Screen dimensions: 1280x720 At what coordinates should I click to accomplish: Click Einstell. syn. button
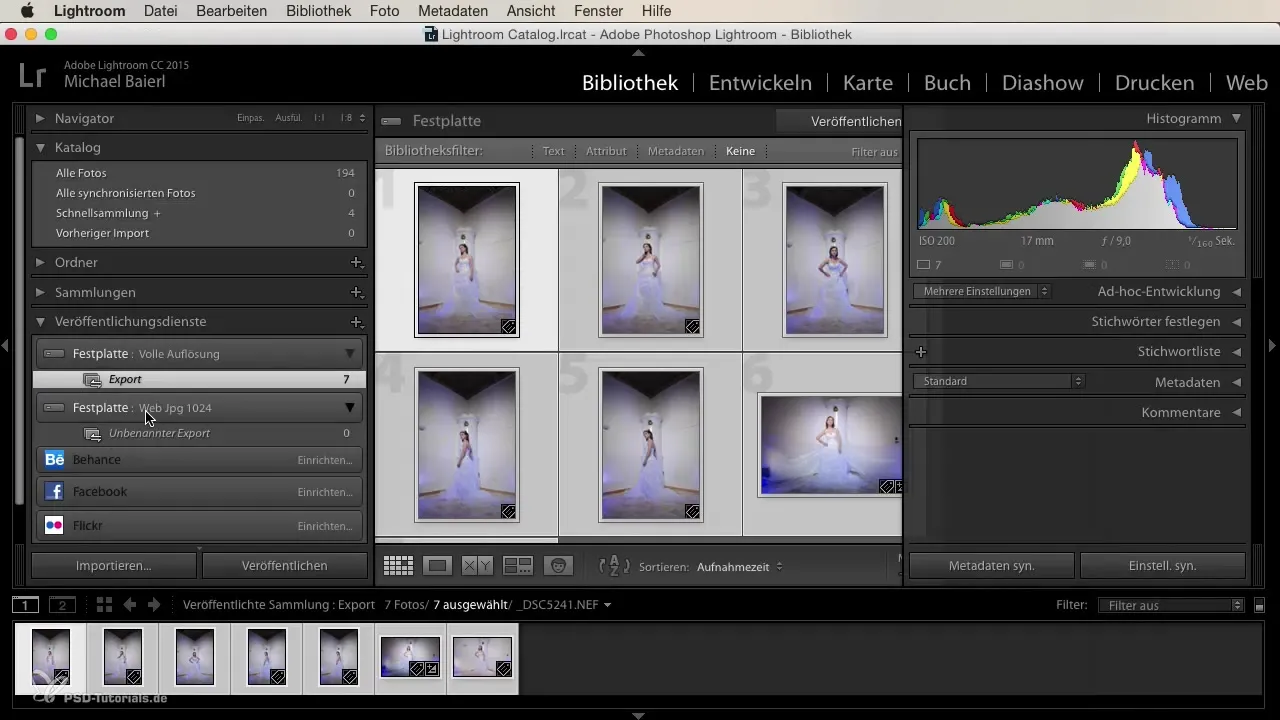(x=1162, y=565)
